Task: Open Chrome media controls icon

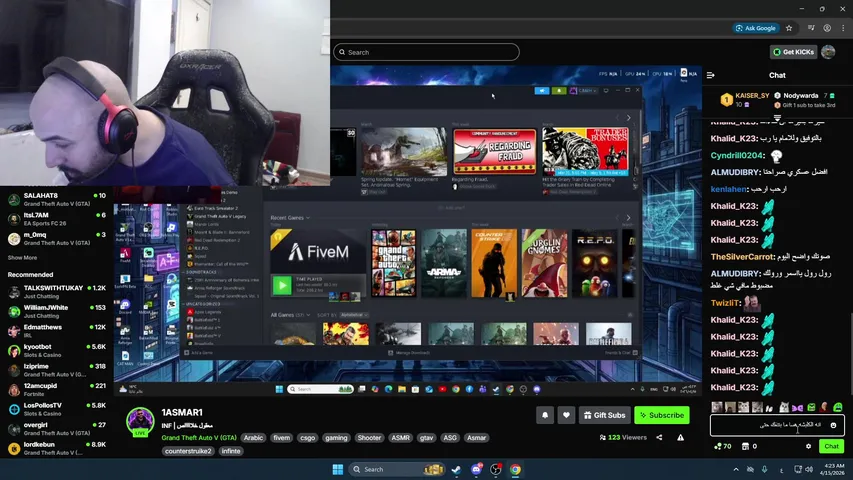Action: click(x=811, y=28)
